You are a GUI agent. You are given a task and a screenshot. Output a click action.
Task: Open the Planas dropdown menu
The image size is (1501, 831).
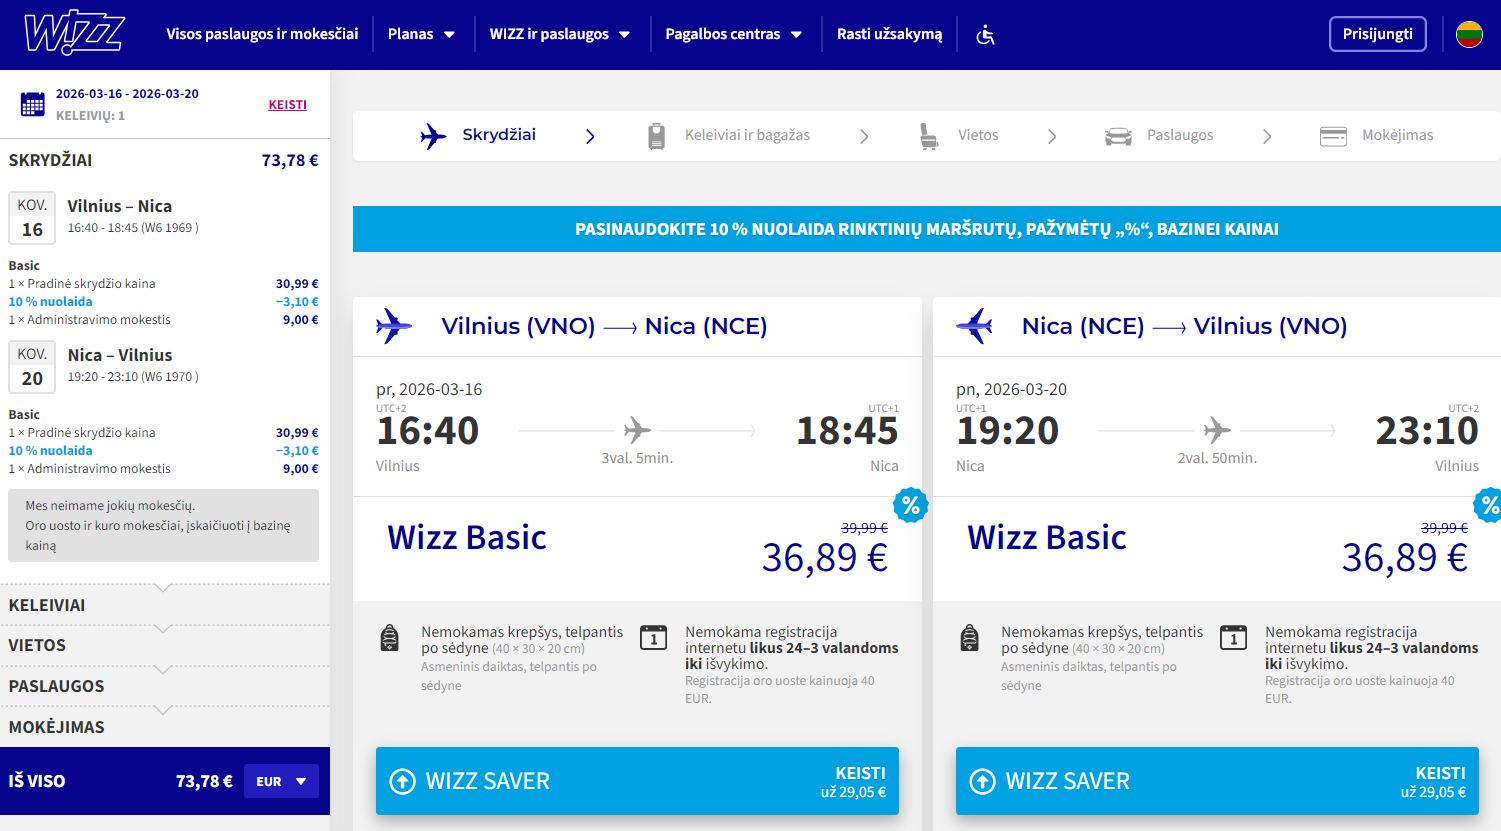click(x=421, y=34)
